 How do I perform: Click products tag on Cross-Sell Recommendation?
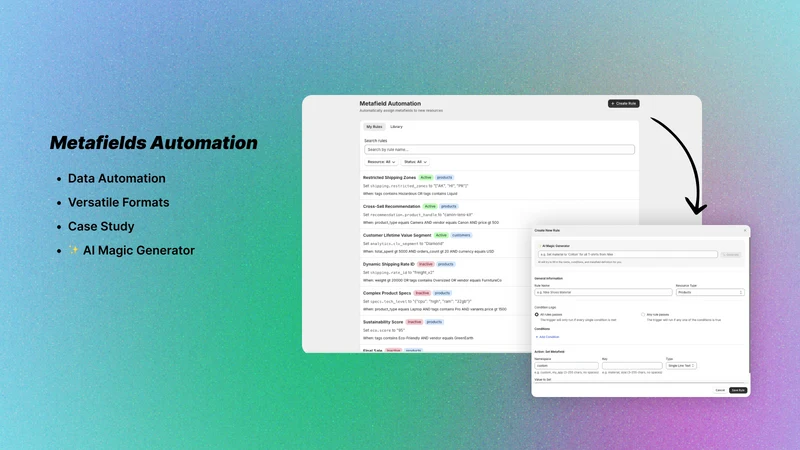(449, 206)
